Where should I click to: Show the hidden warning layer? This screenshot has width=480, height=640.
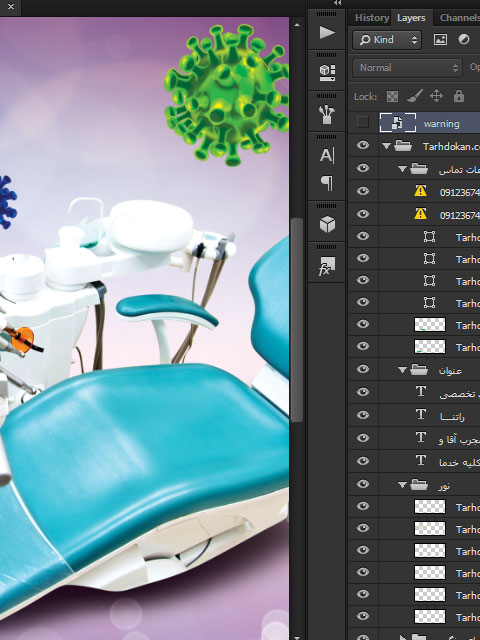coord(362,122)
